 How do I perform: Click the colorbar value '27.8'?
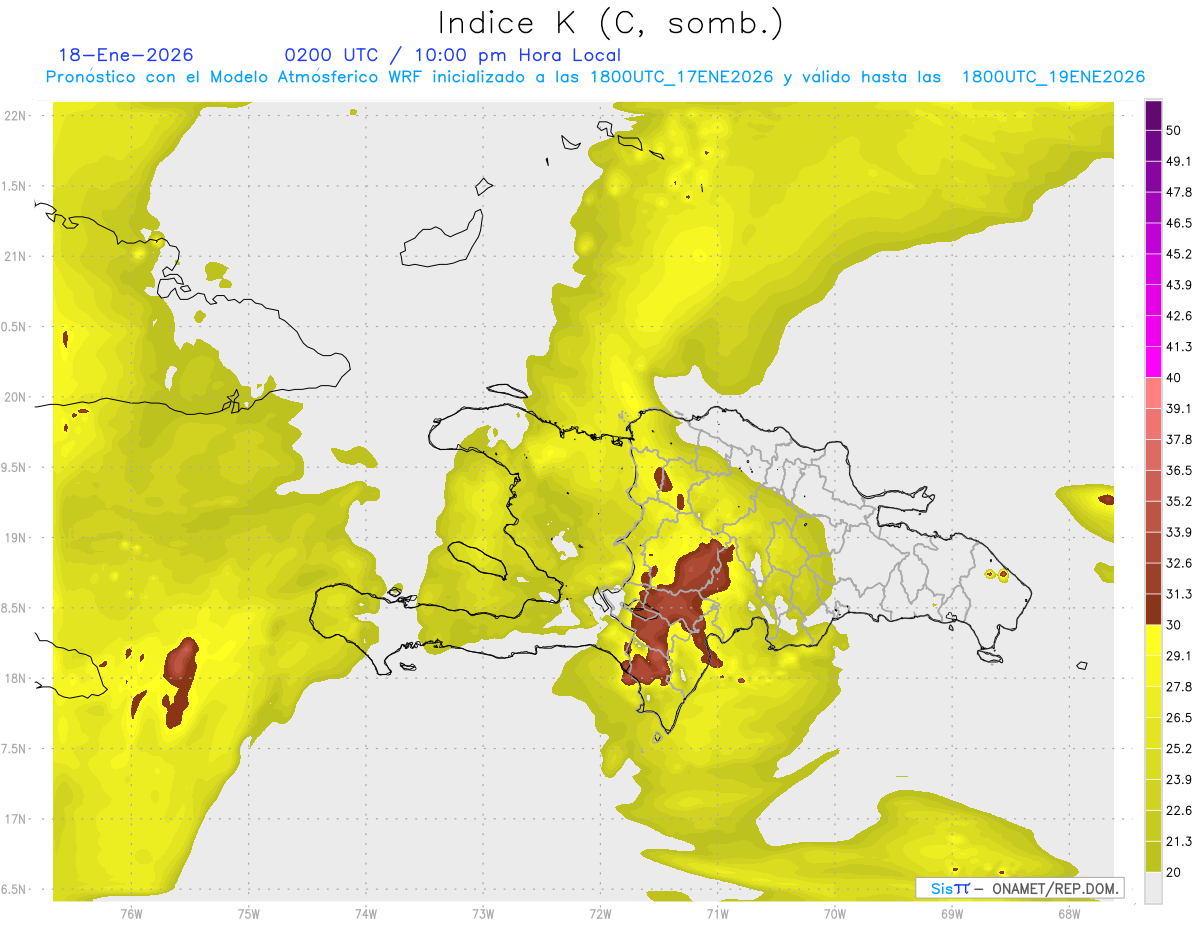[x=1179, y=687]
